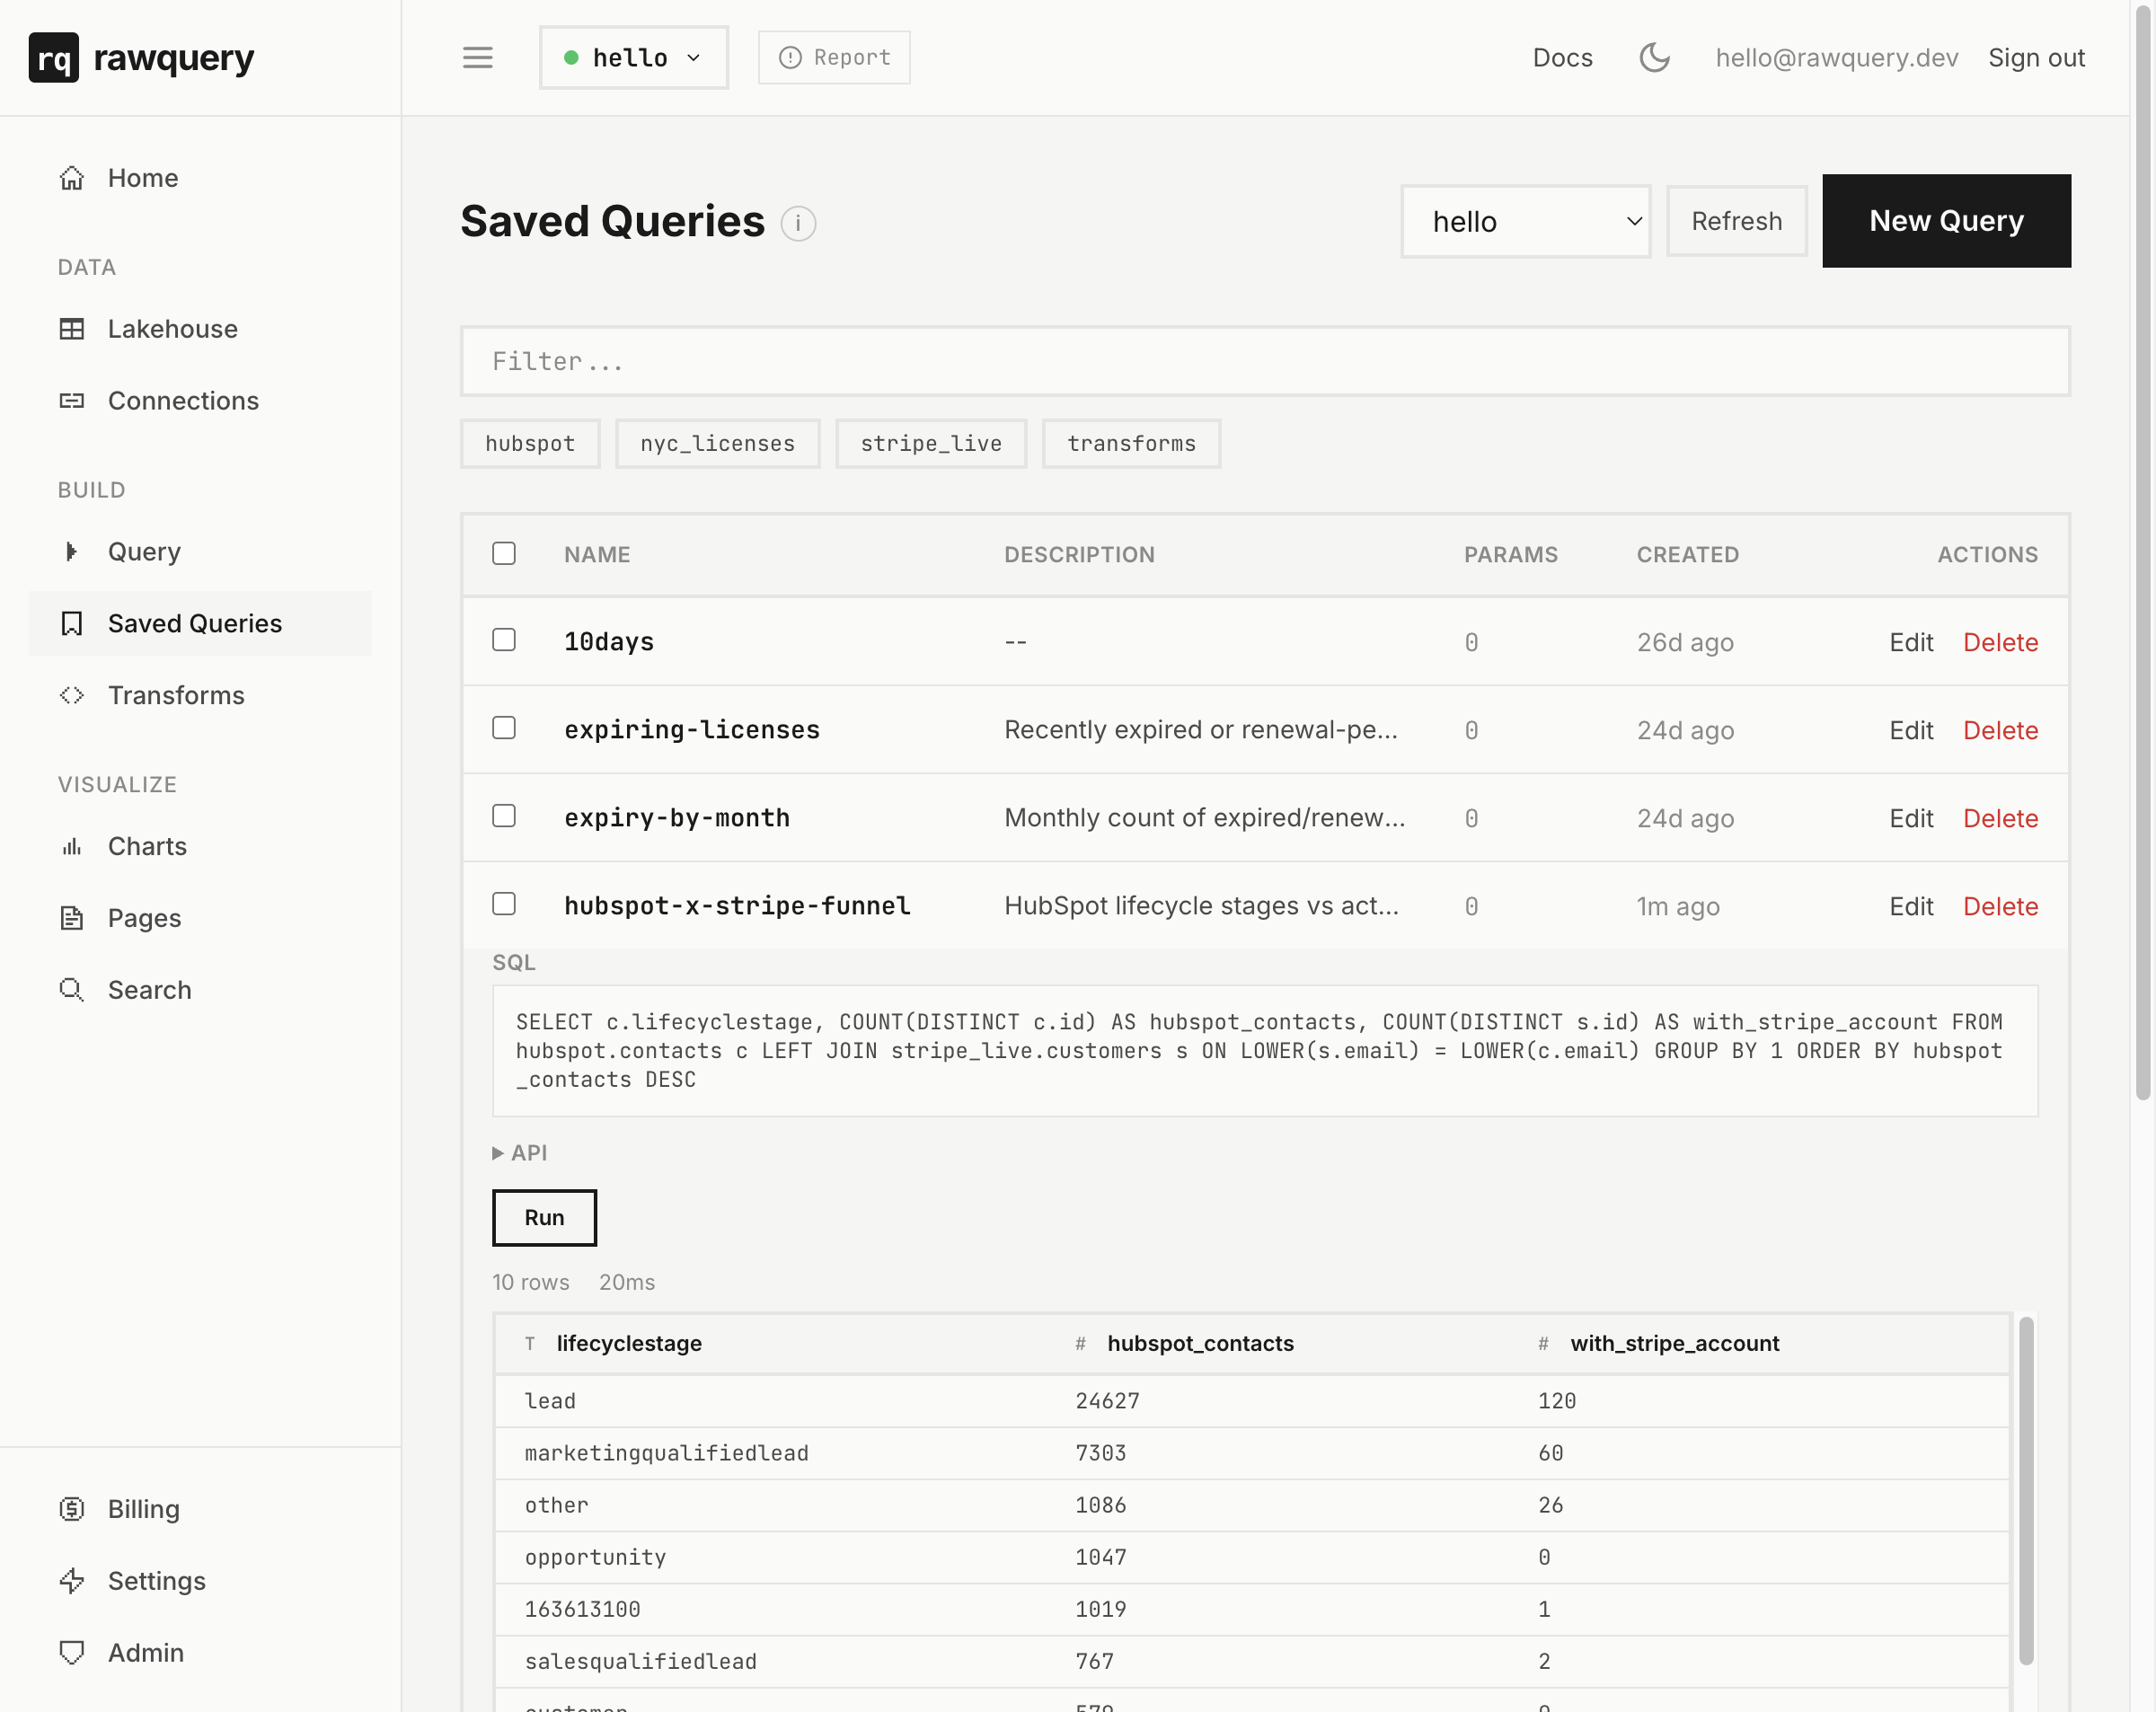Click the rawquery logo

pyautogui.click(x=141, y=57)
